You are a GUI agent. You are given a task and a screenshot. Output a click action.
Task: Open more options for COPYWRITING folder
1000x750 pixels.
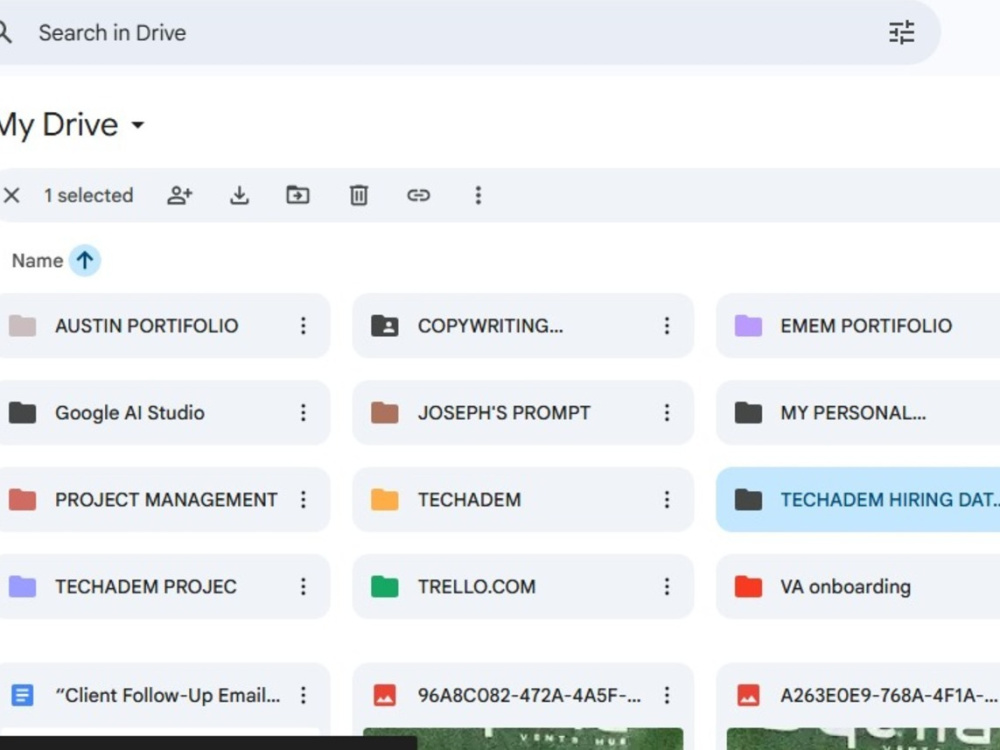tap(666, 326)
